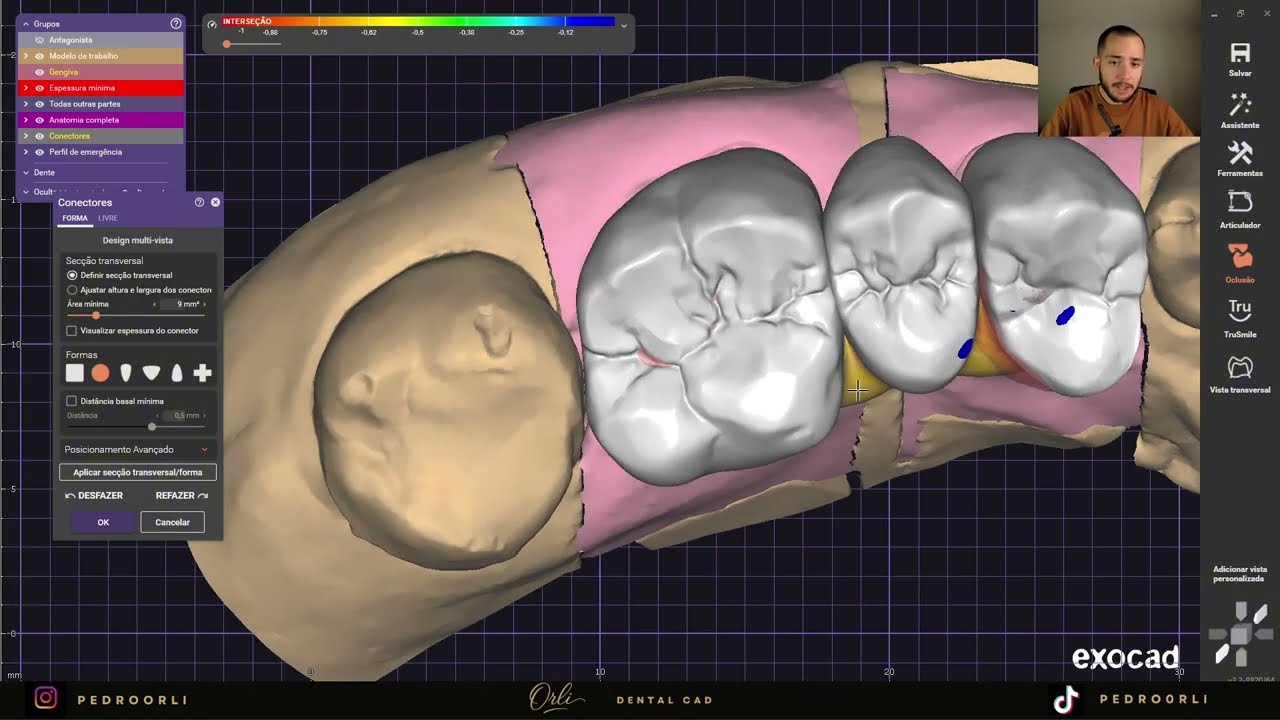This screenshot has width=1280, height=720.
Task: Hide the Todas outras partes group
Action: 39,104
